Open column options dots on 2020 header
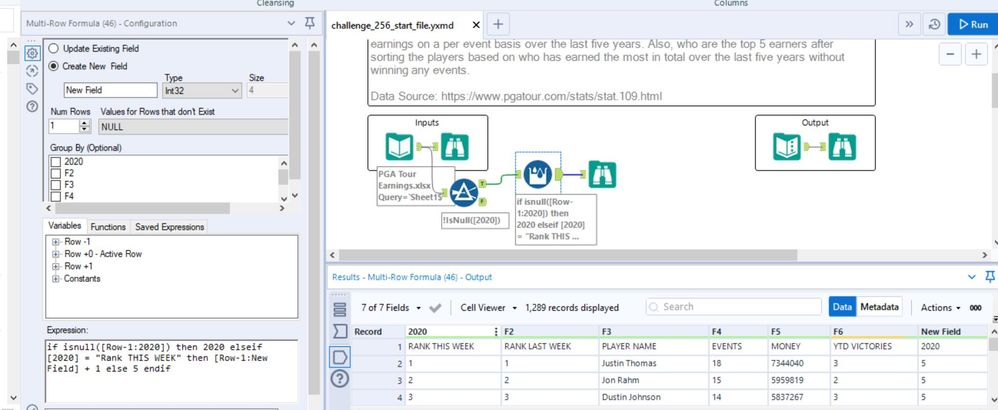Viewport: 998px width, 410px height. pyautogui.click(x=496, y=332)
